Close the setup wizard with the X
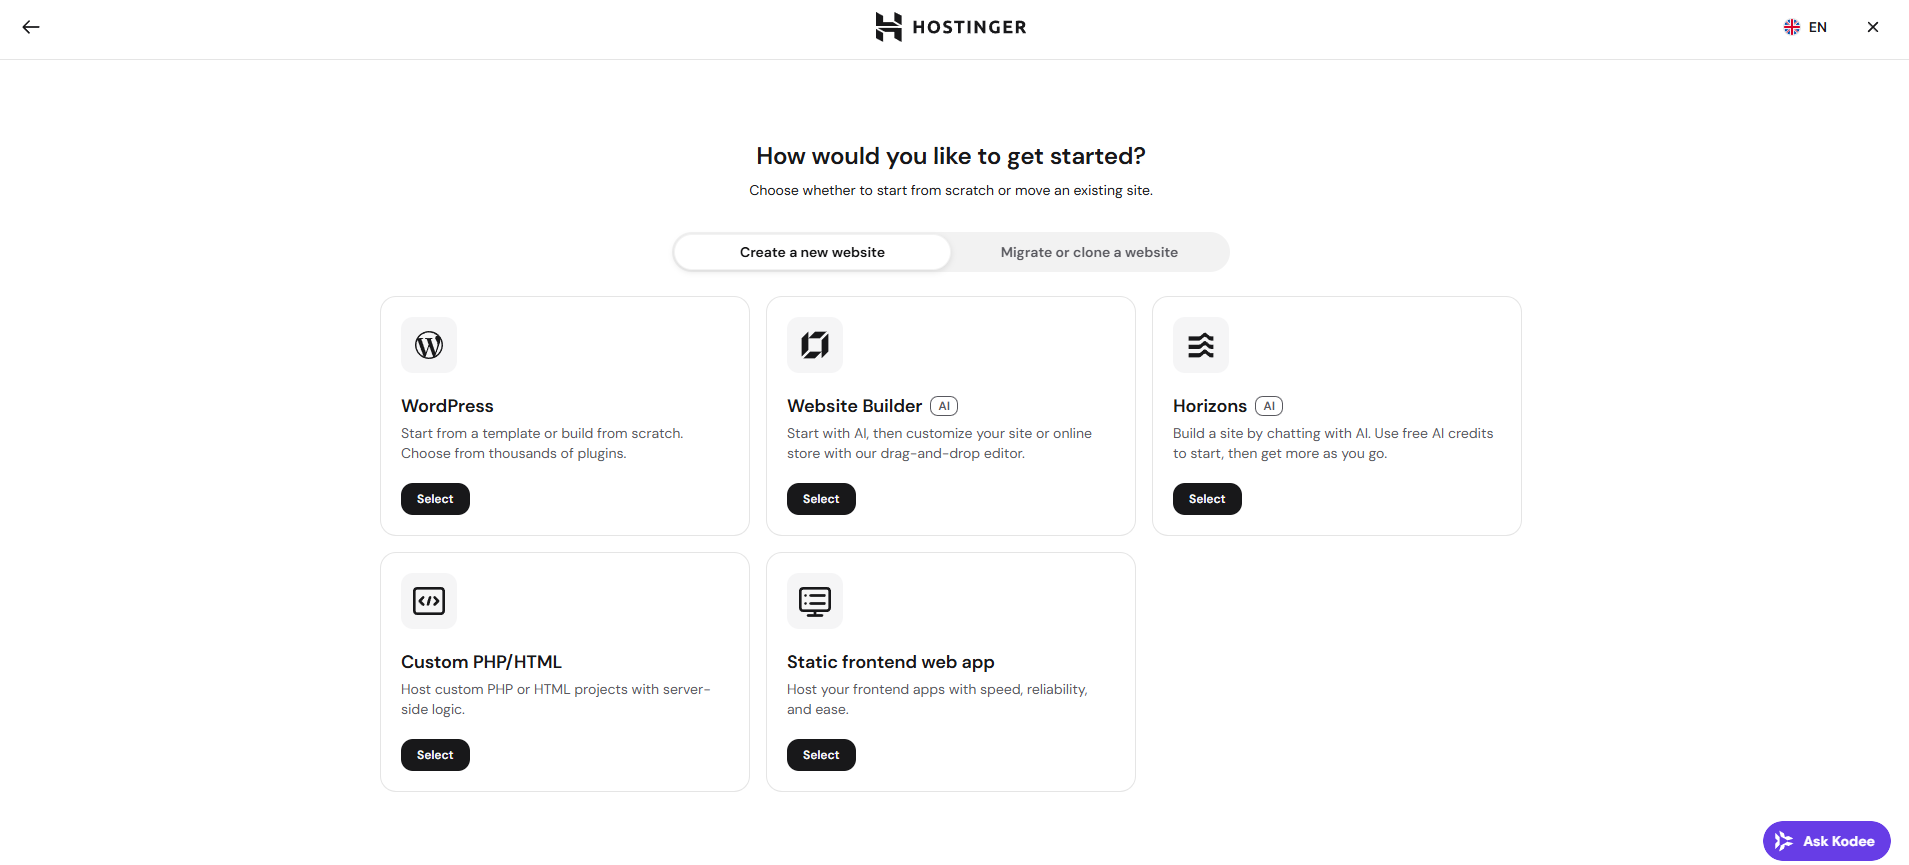The width and height of the screenshot is (1909, 865). tap(1873, 27)
